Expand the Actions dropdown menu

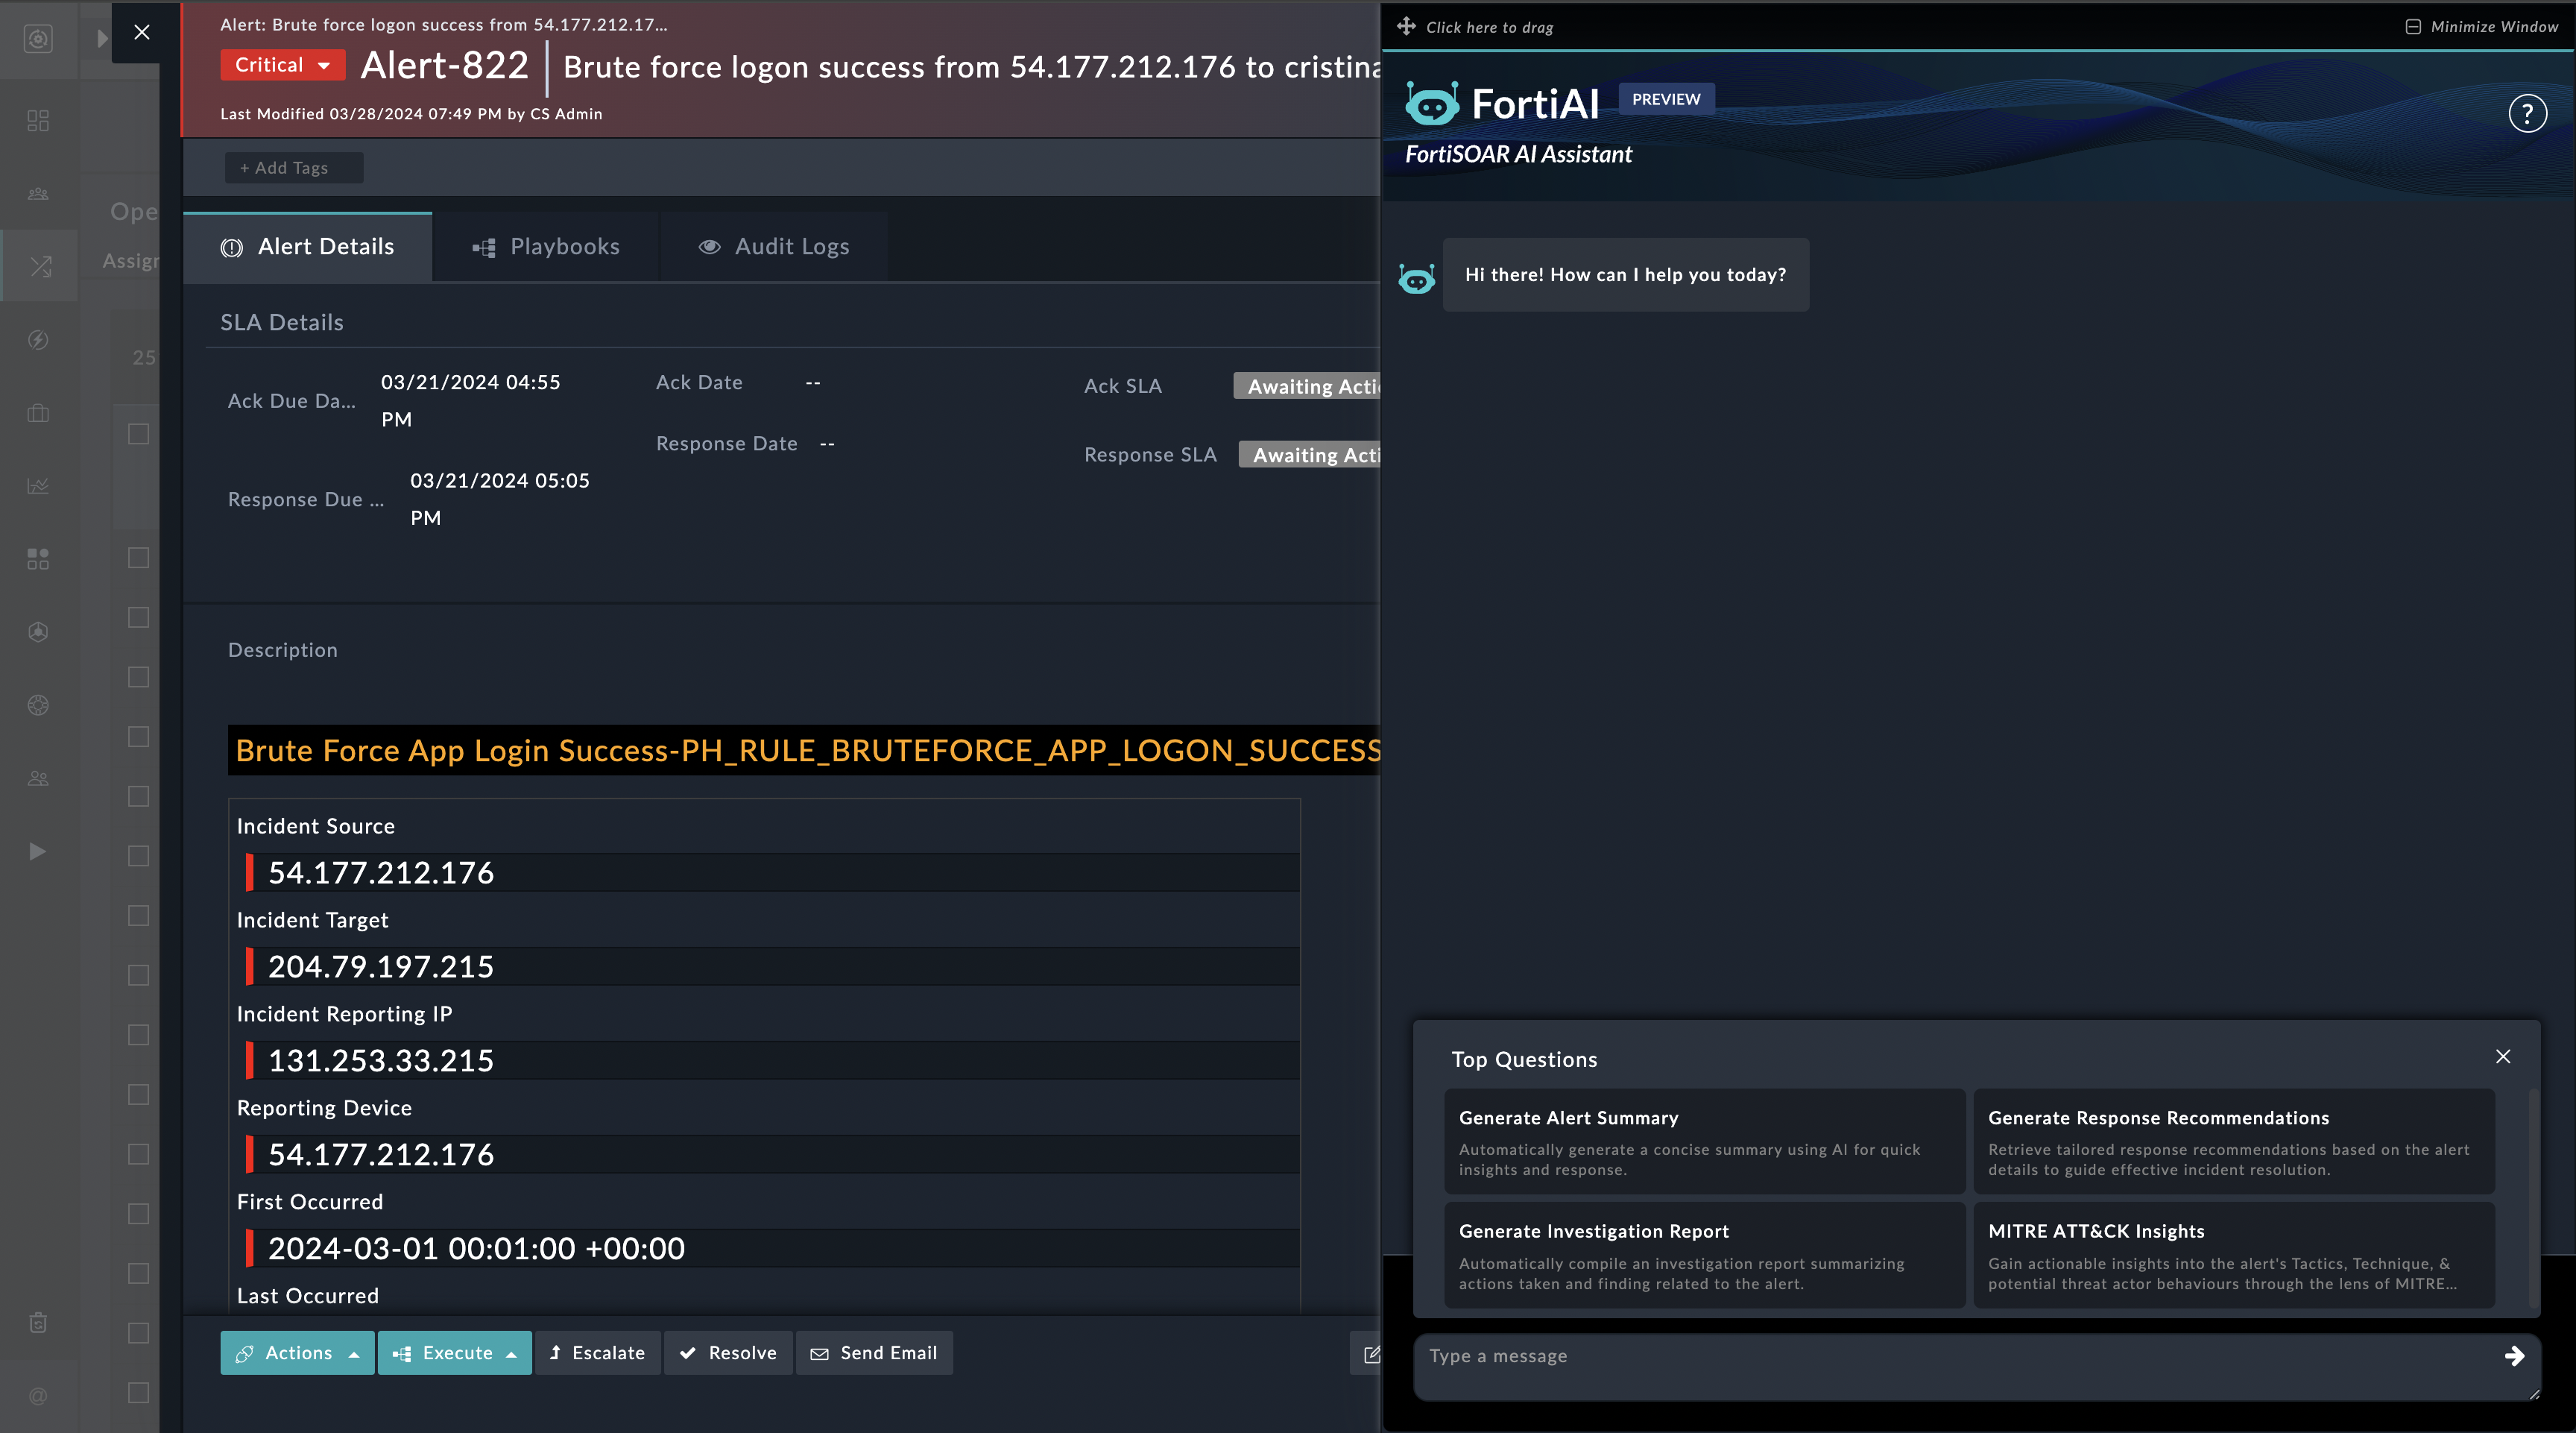point(297,1353)
